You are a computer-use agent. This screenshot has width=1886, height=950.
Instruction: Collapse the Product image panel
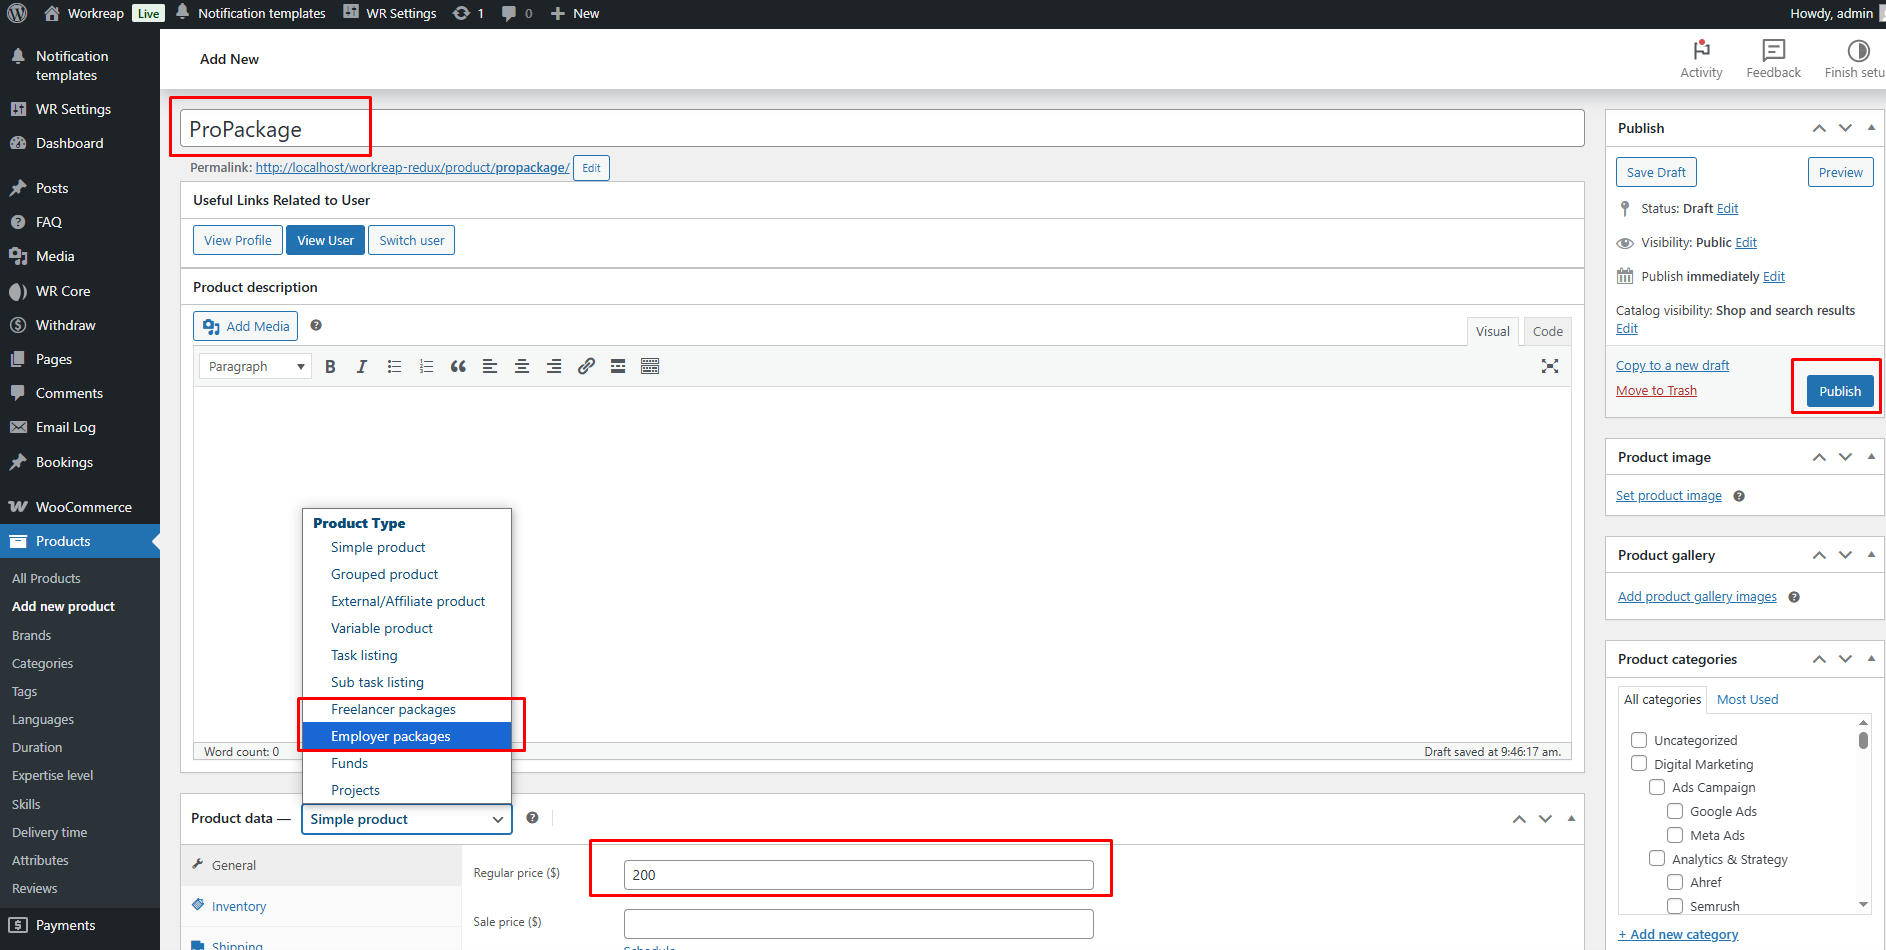pos(1870,457)
